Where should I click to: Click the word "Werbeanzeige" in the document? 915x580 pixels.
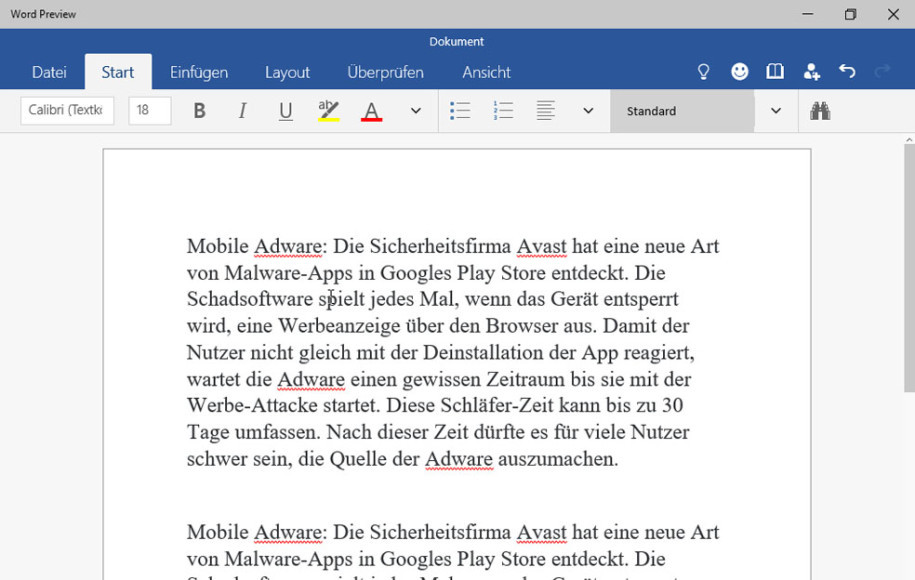point(338,326)
